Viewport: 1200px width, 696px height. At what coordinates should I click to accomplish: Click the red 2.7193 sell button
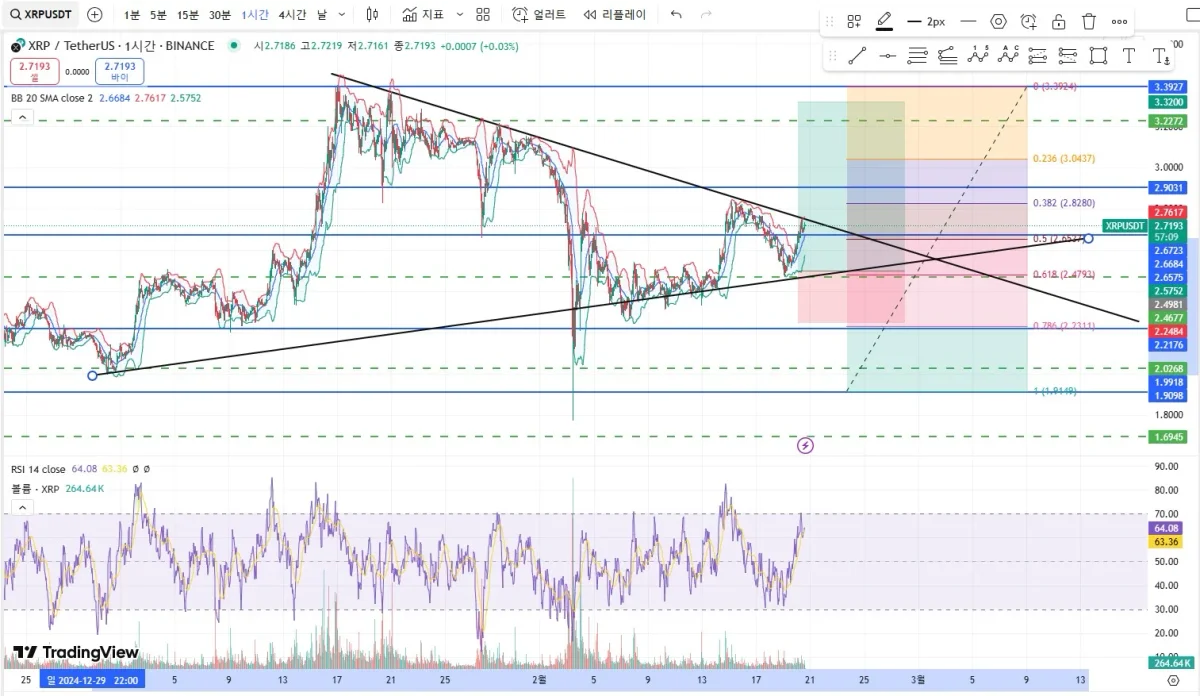(34, 70)
